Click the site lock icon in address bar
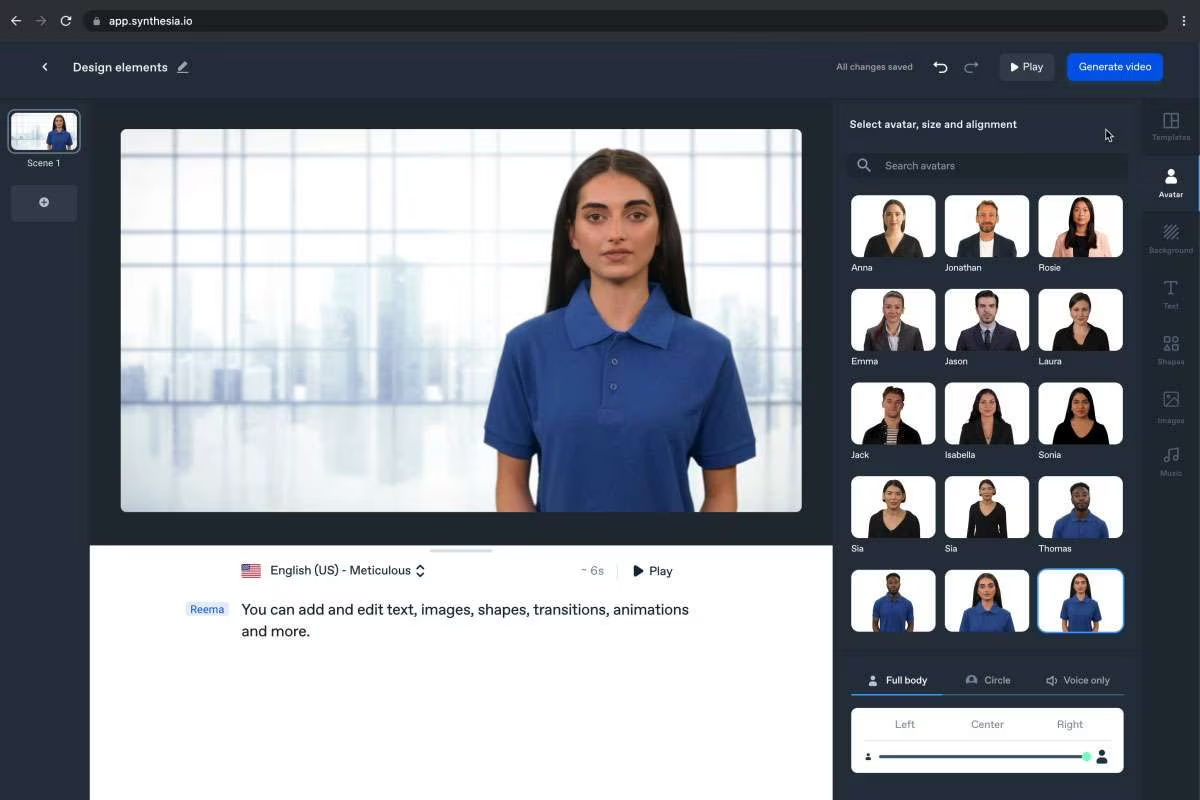The width and height of the screenshot is (1200, 800). 97,21
